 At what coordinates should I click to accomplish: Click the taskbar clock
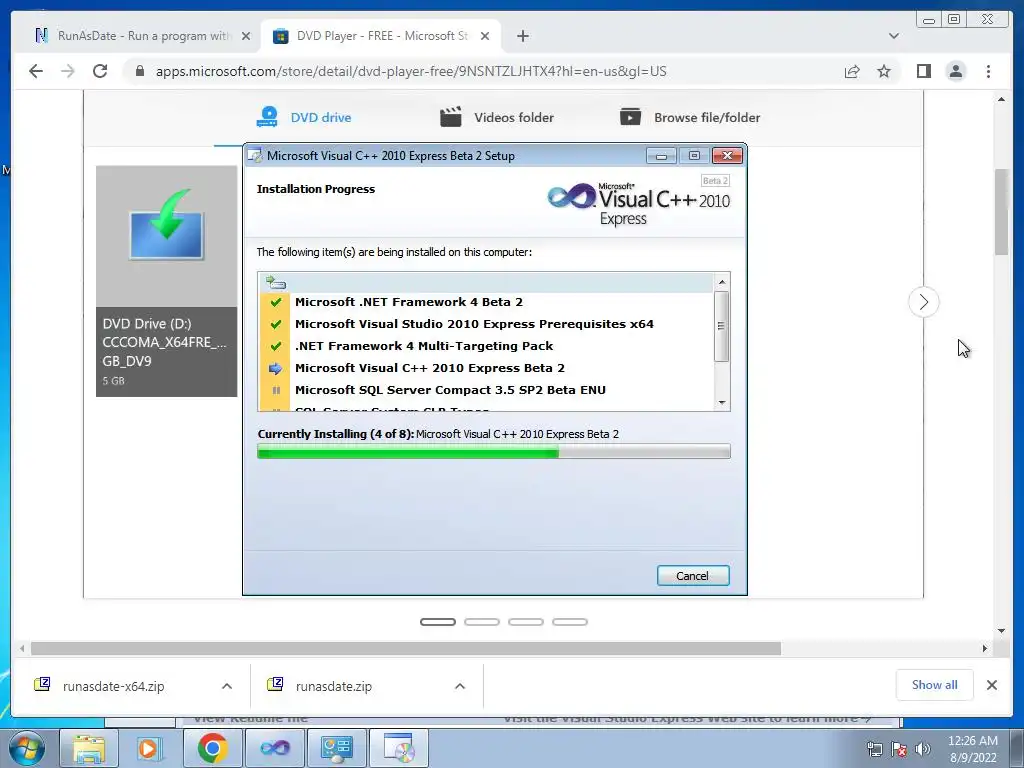[x=972, y=749]
